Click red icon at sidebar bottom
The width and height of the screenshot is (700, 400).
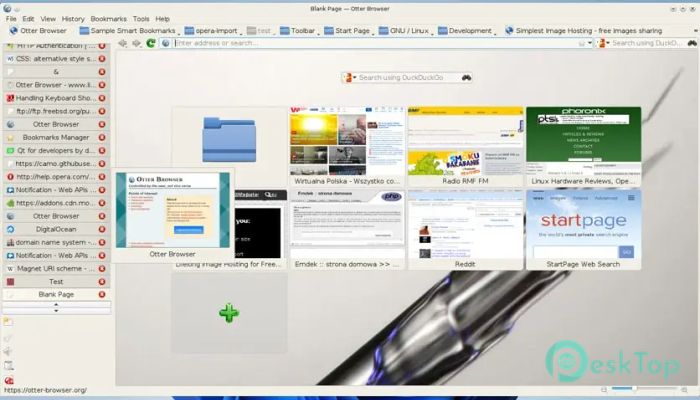click(9, 381)
